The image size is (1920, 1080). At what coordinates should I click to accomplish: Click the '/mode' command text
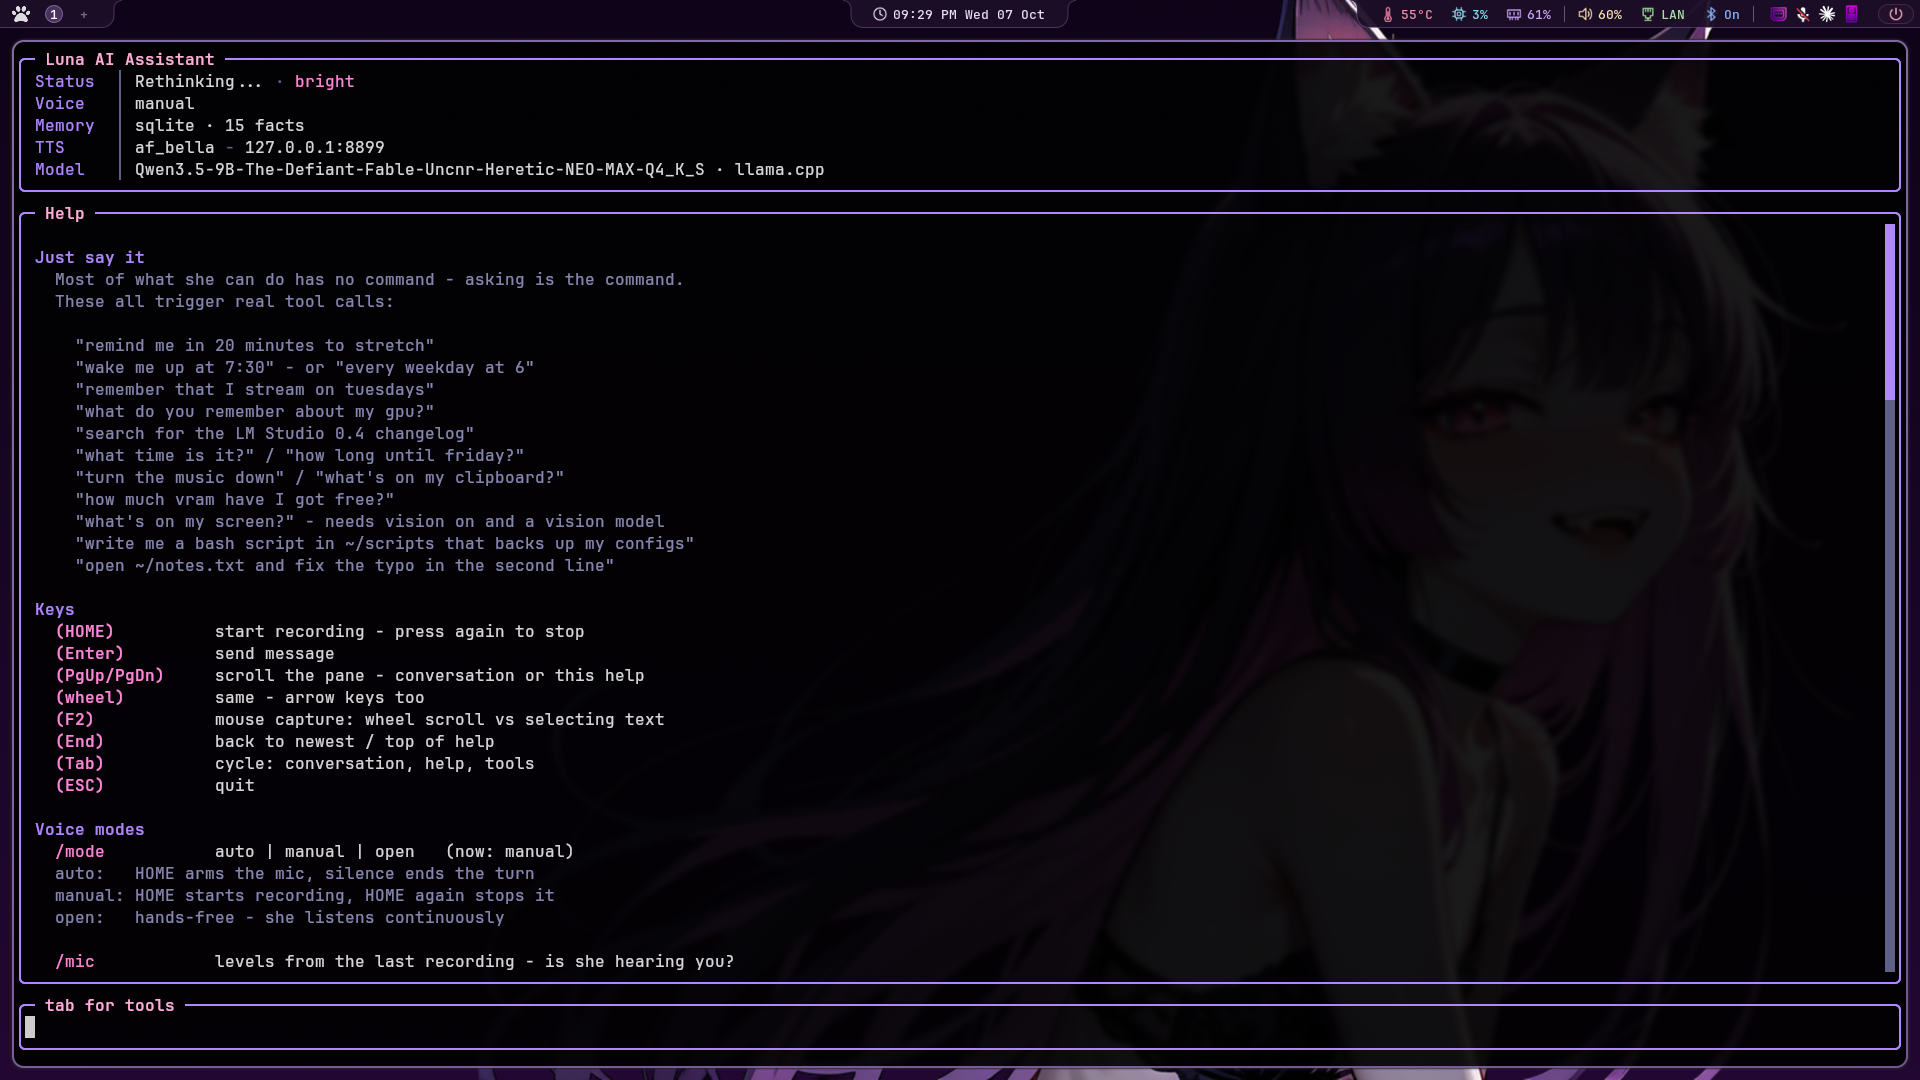(80, 852)
